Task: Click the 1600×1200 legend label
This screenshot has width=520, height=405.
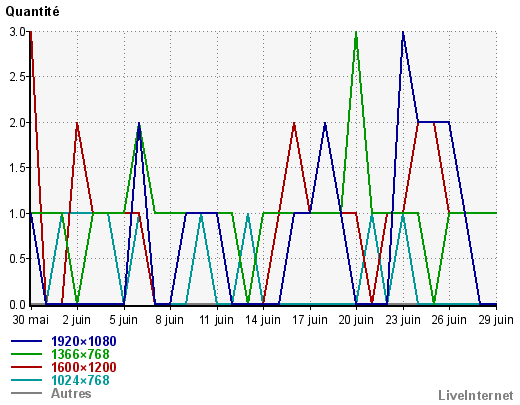Action: (x=84, y=367)
